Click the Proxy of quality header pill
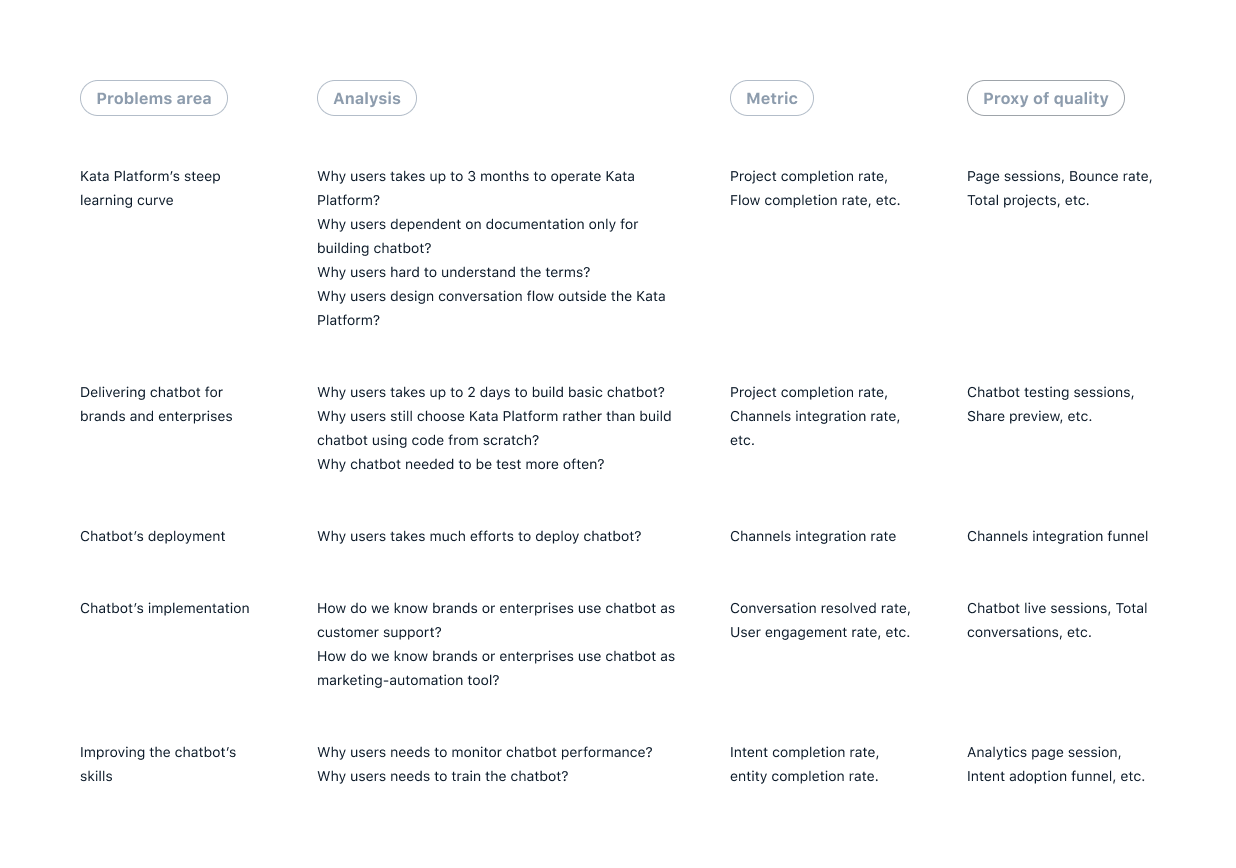Image resolution: width=1236 pixels, height=868 pixels. coord(1046,98)
